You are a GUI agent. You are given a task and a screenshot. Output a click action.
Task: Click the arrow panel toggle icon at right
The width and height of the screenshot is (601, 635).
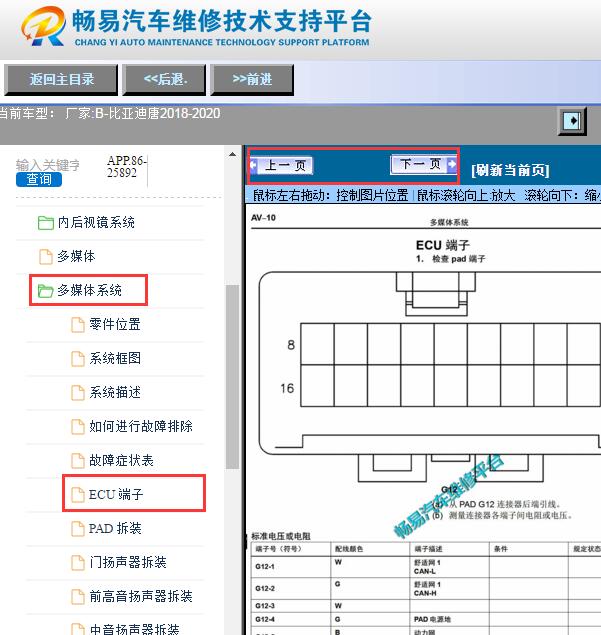click(572, 120)
